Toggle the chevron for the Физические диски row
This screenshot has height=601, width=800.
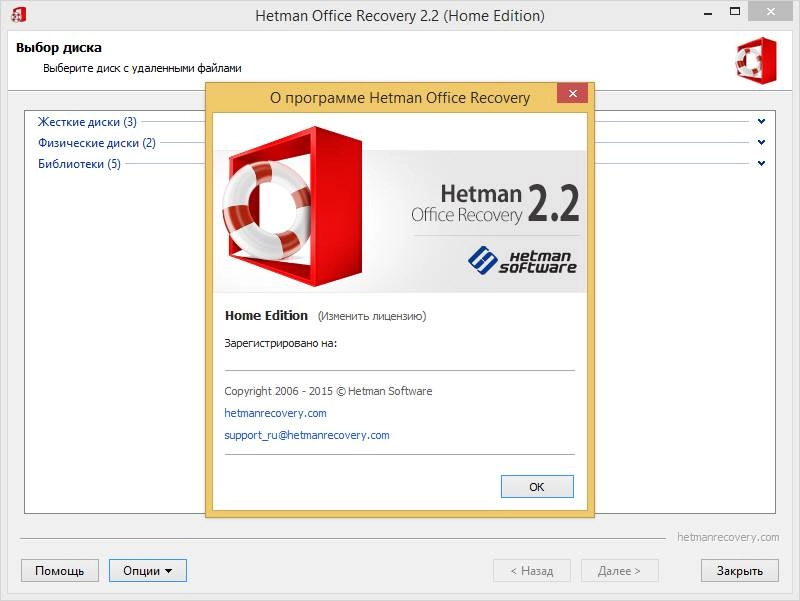761,142
